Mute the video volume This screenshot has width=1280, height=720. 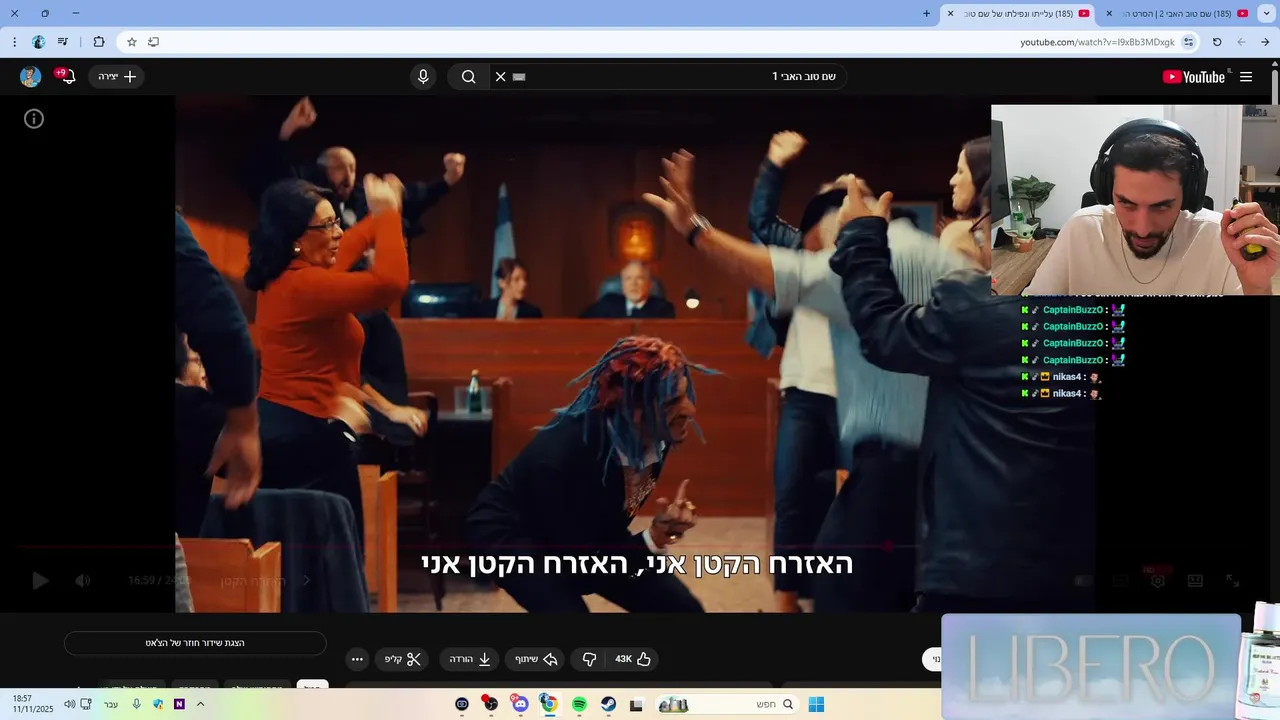click(x=83, y=581)
